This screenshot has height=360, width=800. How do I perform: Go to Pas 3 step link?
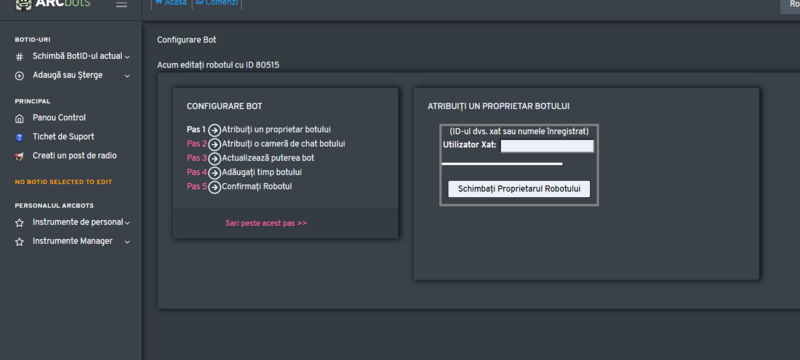click(197, 158)
